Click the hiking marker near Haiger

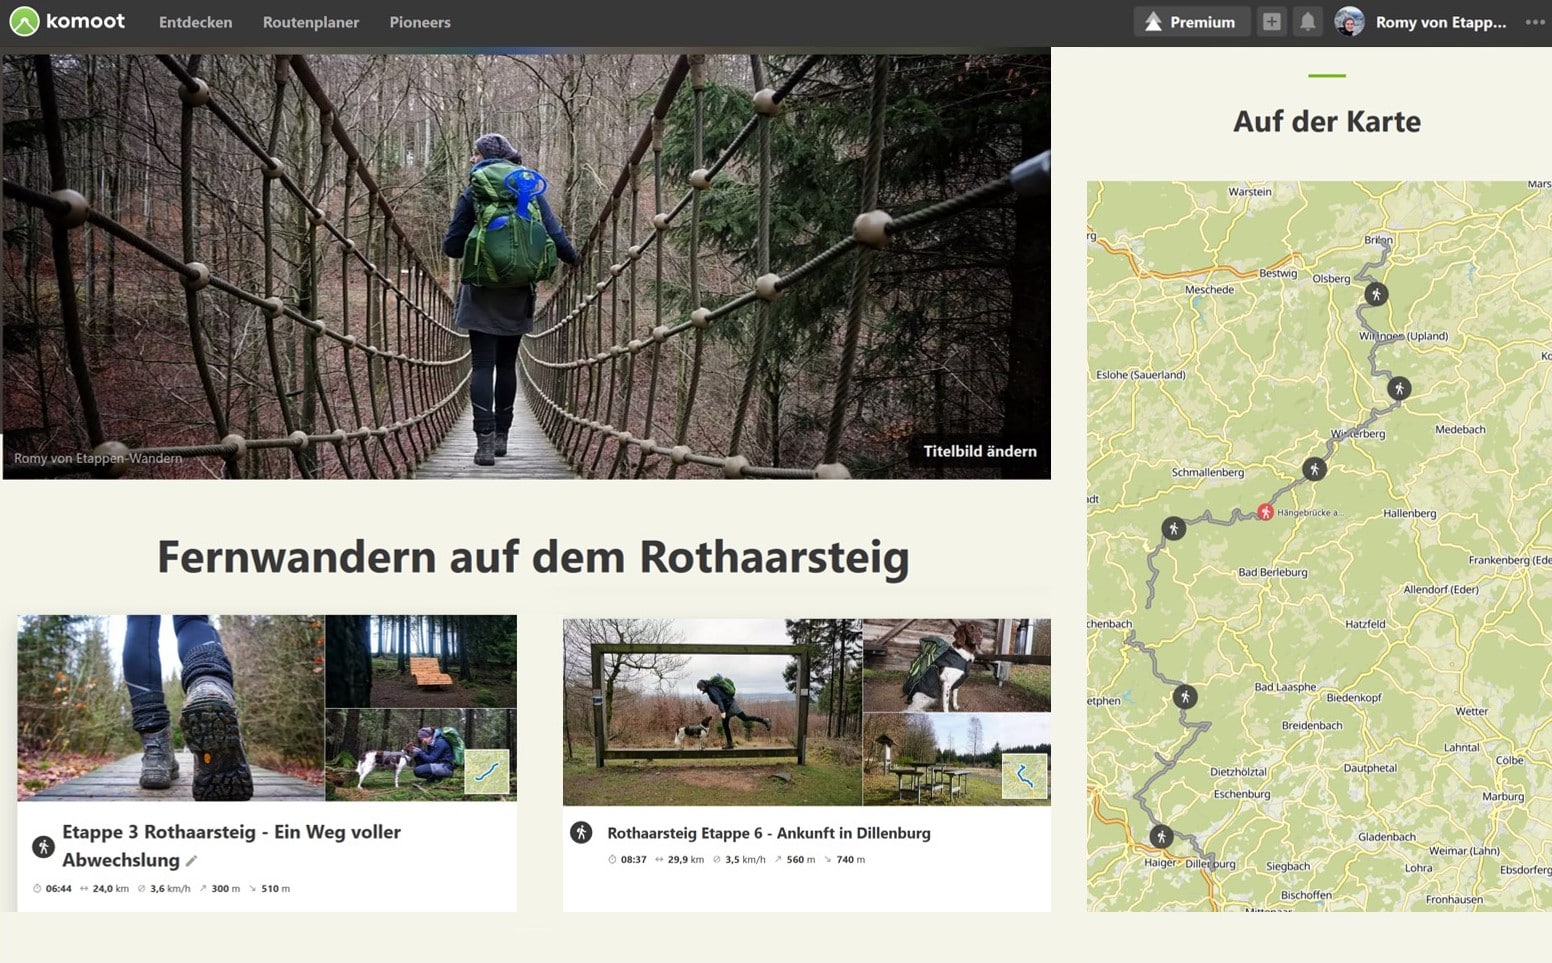tap(1160, 835)
